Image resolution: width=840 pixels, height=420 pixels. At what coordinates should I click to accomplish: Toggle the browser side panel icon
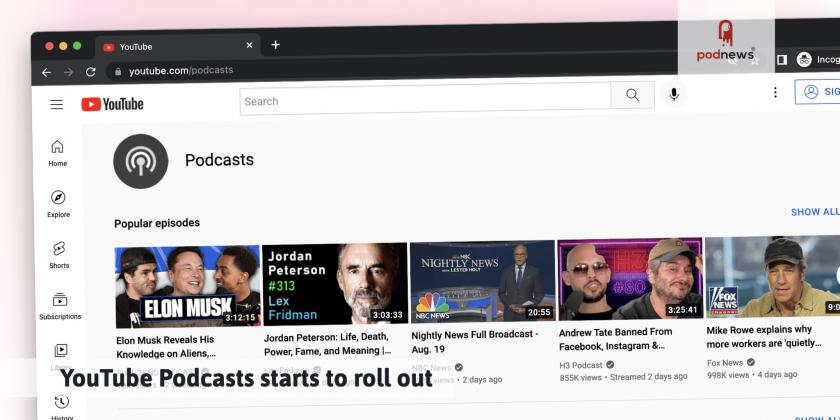tap(782, 60)
